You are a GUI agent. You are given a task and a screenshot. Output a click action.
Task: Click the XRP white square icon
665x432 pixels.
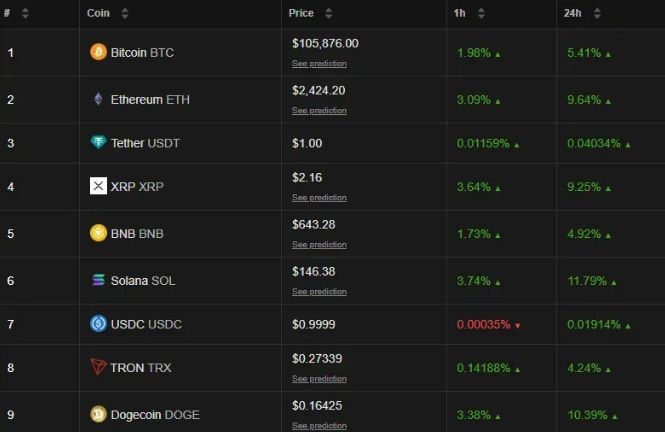[98, 186]
